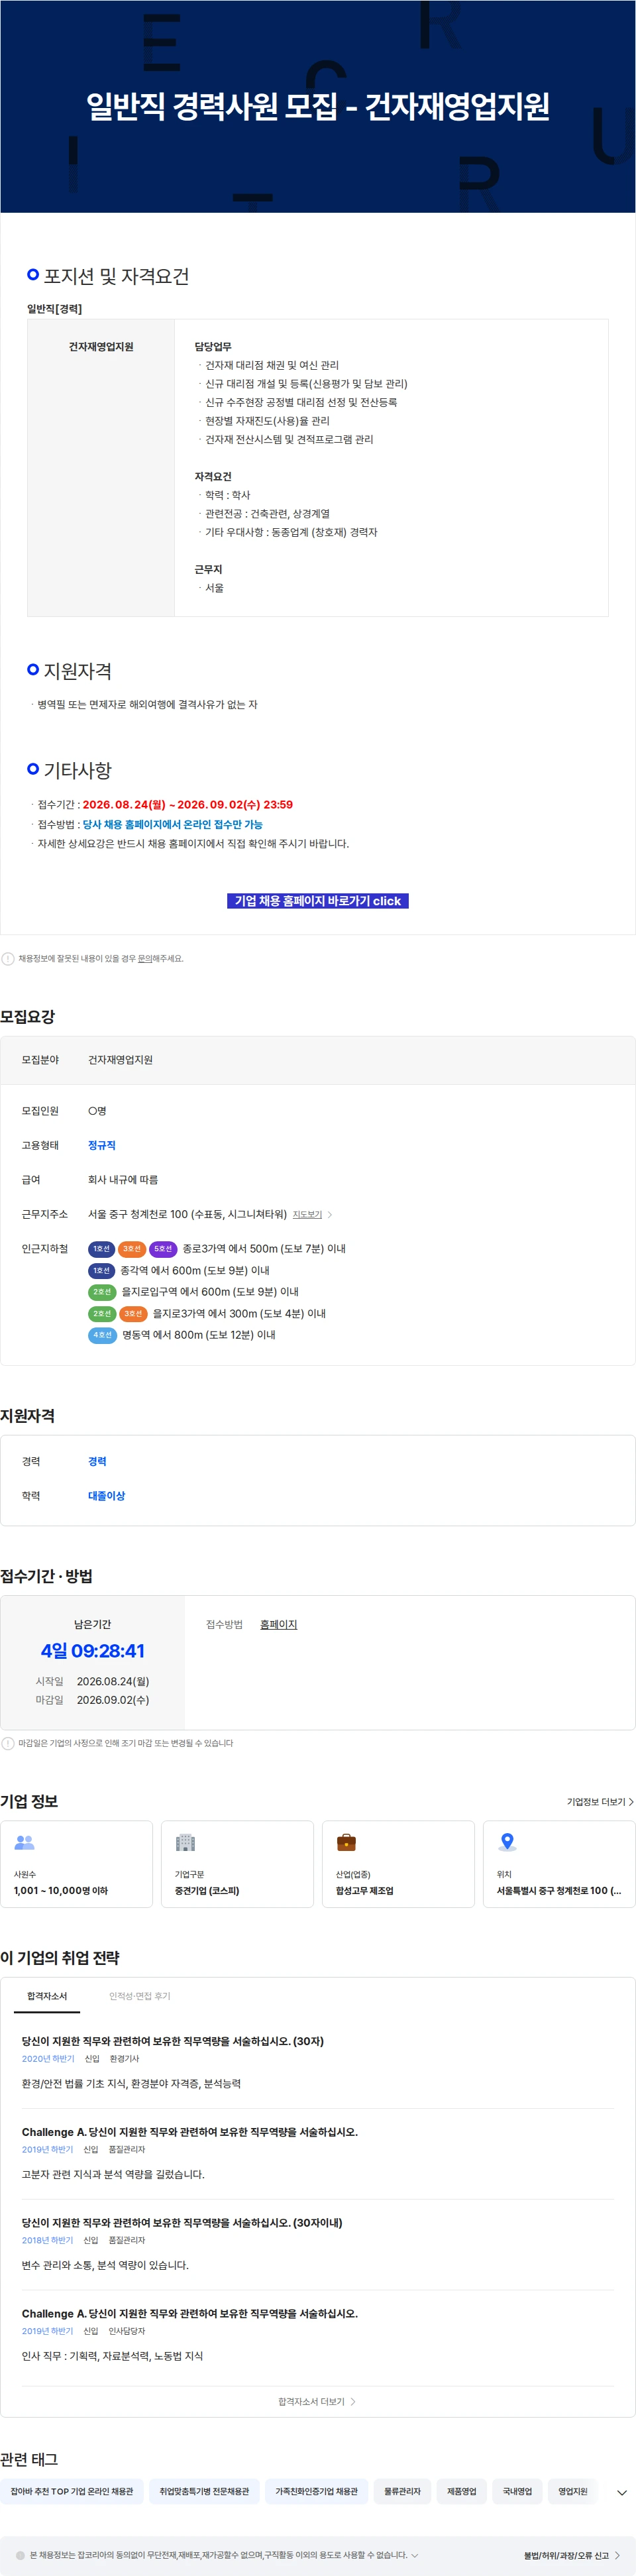Select the 국내영업 tag
Screen dimensions: 636x2576
pos(517,2491)
